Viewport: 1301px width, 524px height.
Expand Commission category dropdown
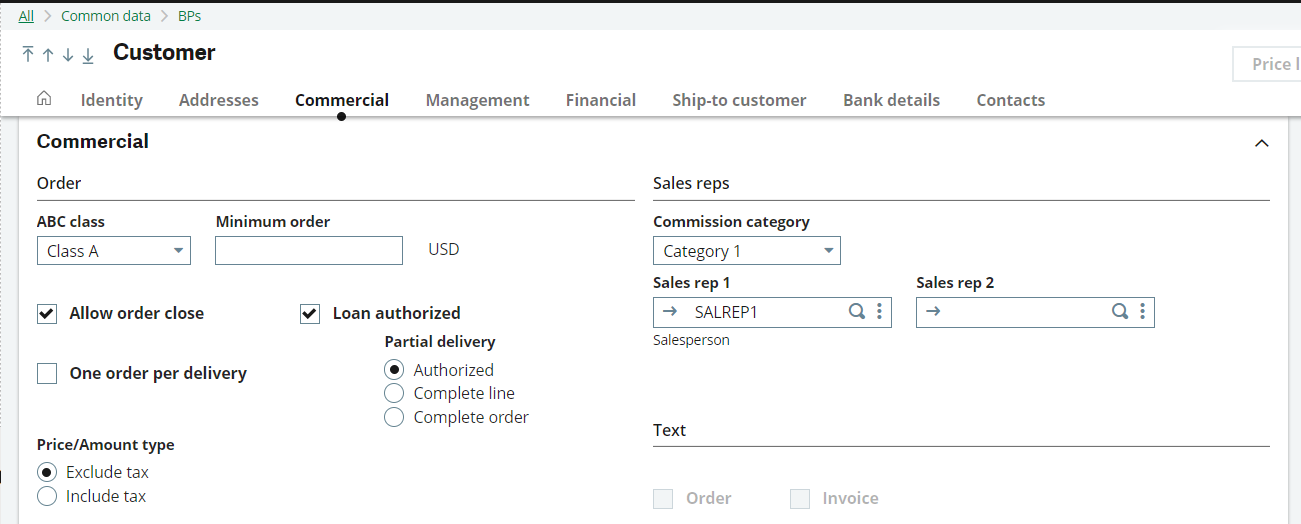pyautogui.click(x=746, y=251)
